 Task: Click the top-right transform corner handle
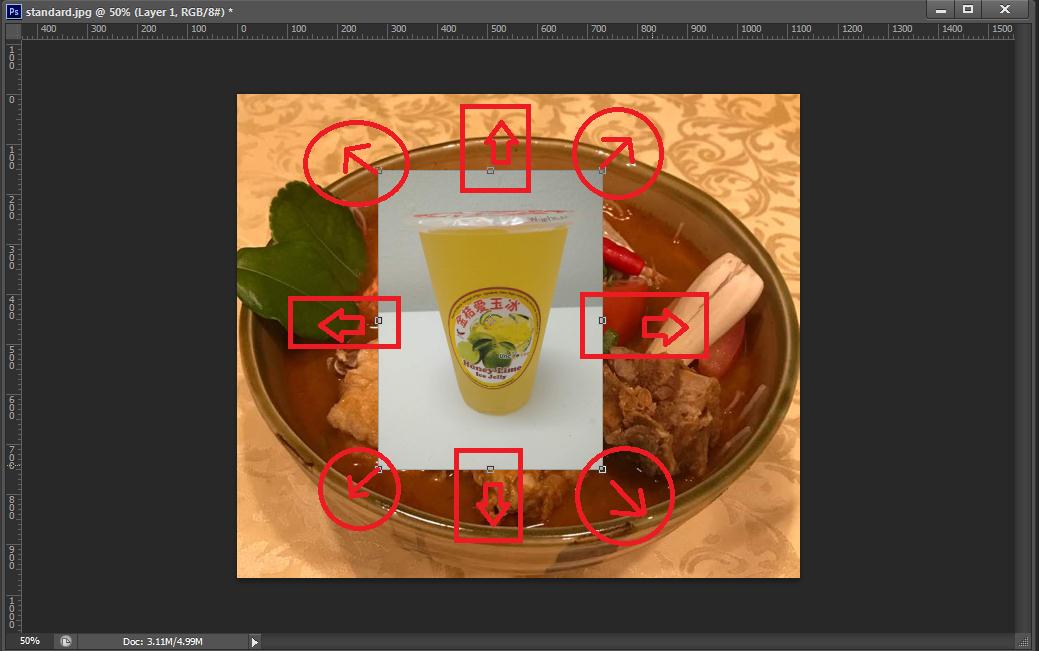point(602,171)
